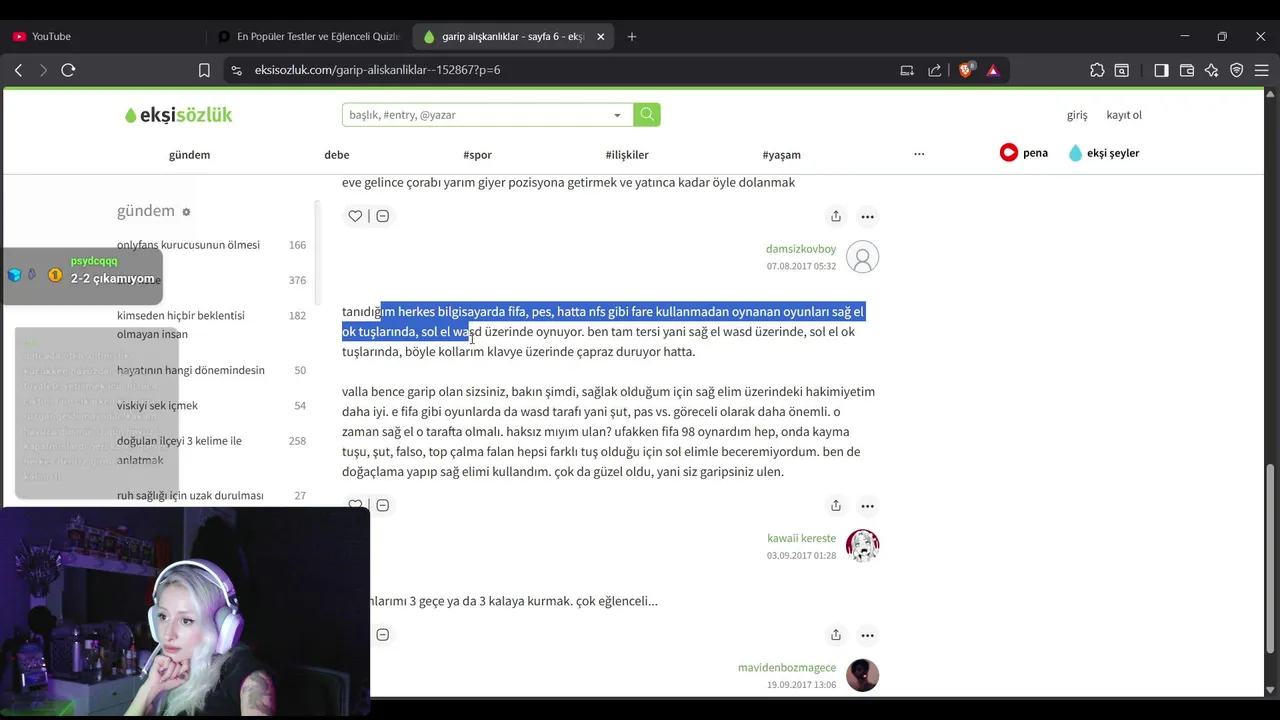Downvote the kawaii kereste entry
This screenshot has width=1280, height=720.
[x=382, y=505]
